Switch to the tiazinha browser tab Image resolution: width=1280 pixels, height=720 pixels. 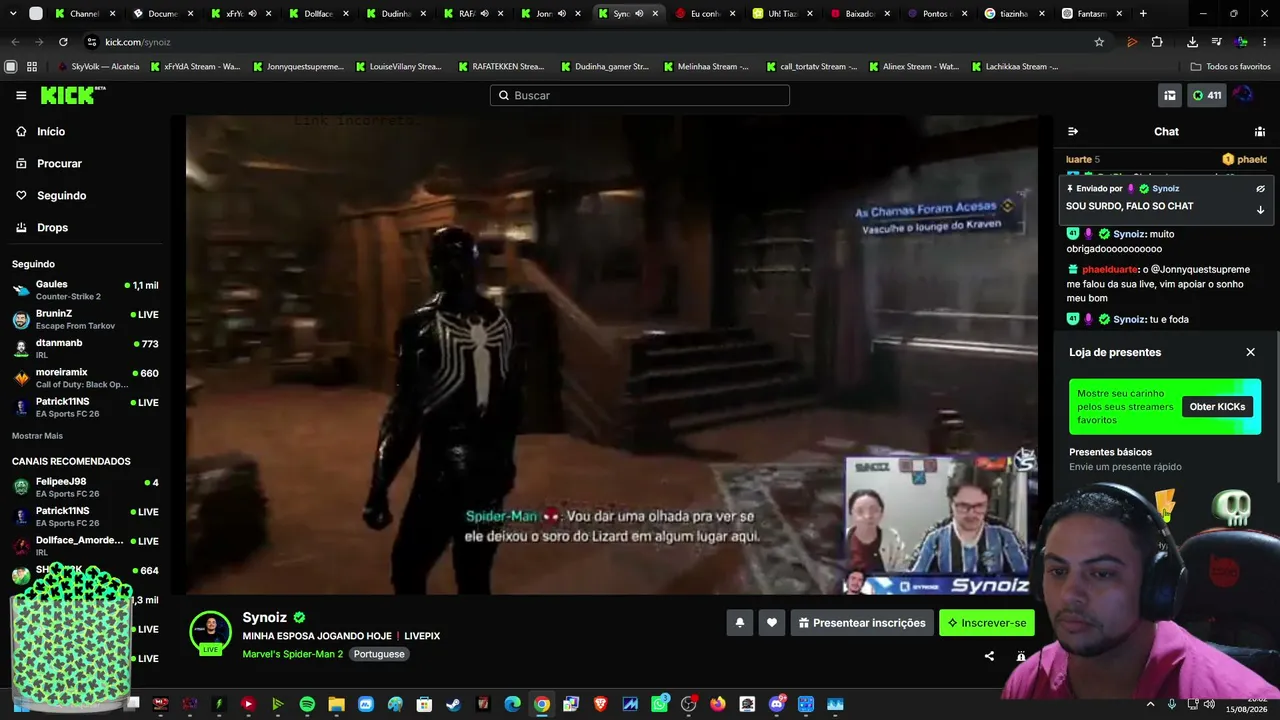1016,14
